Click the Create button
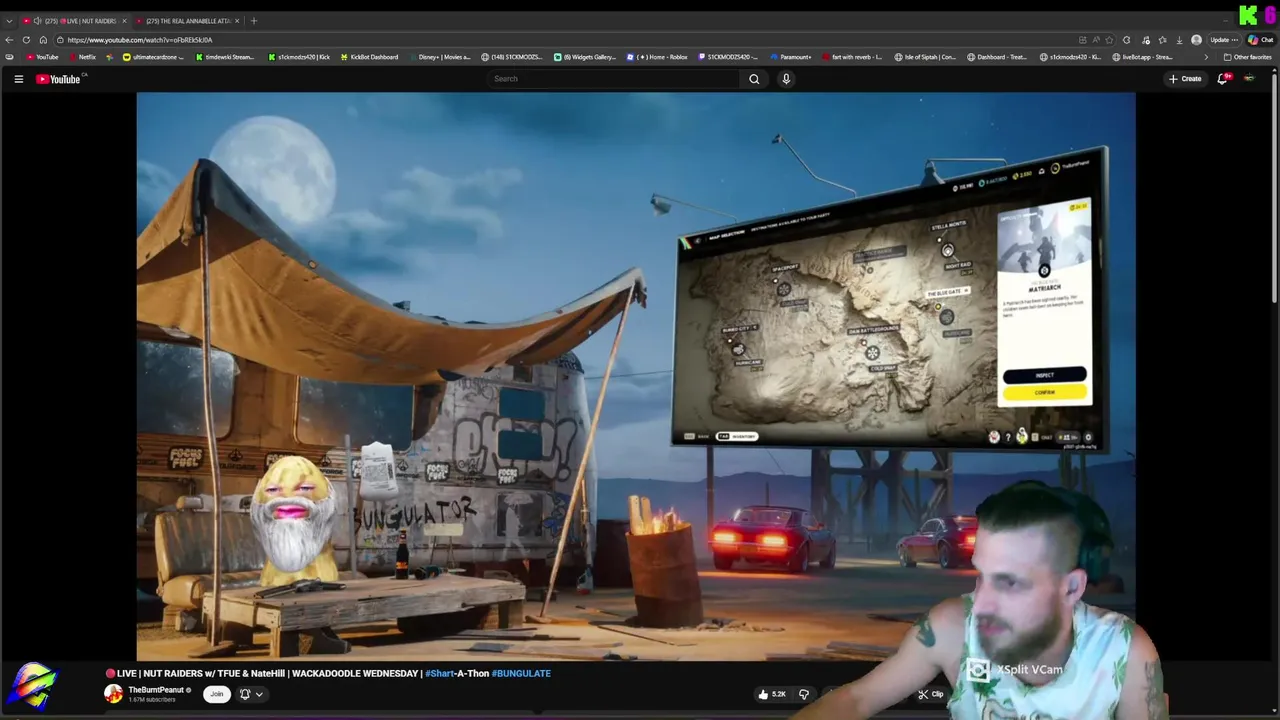 [x=1185, y=79]
